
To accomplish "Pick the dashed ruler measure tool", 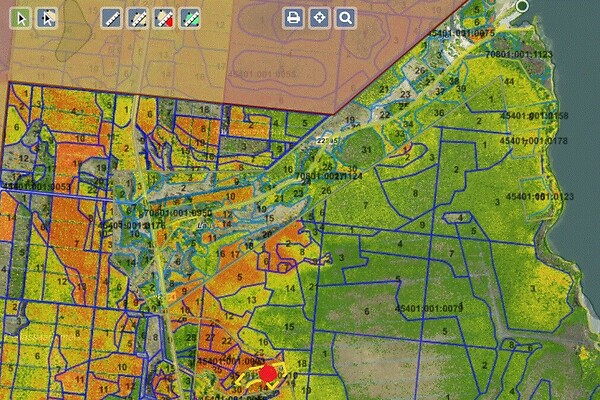I will coord(139,18).
